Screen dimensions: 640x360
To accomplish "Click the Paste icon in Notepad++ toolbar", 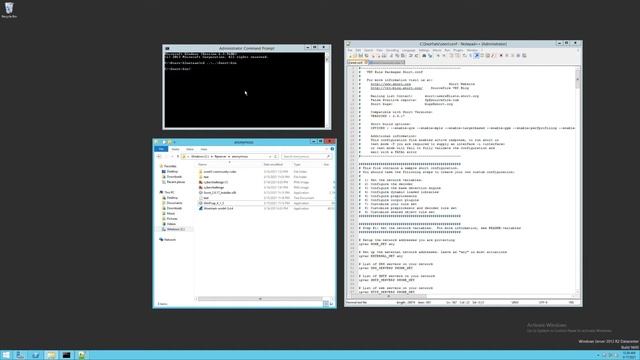I will tap(403, 56).
